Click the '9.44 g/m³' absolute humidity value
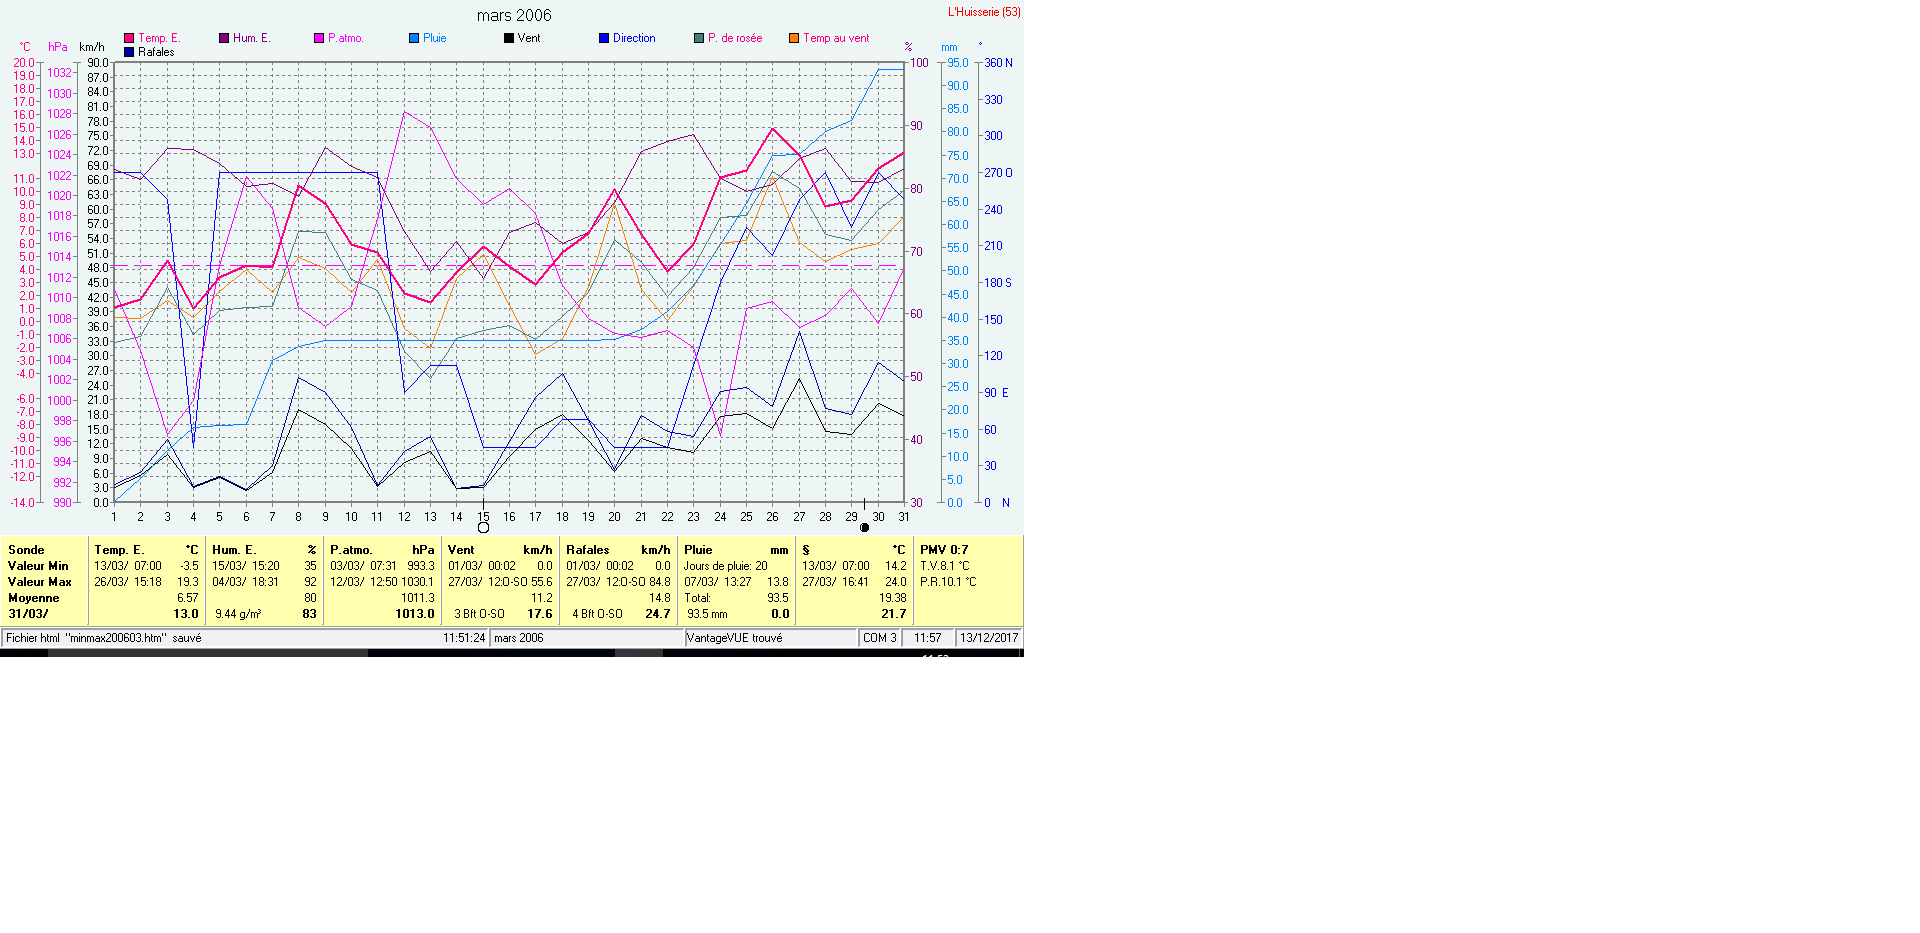 pos(238,614)
